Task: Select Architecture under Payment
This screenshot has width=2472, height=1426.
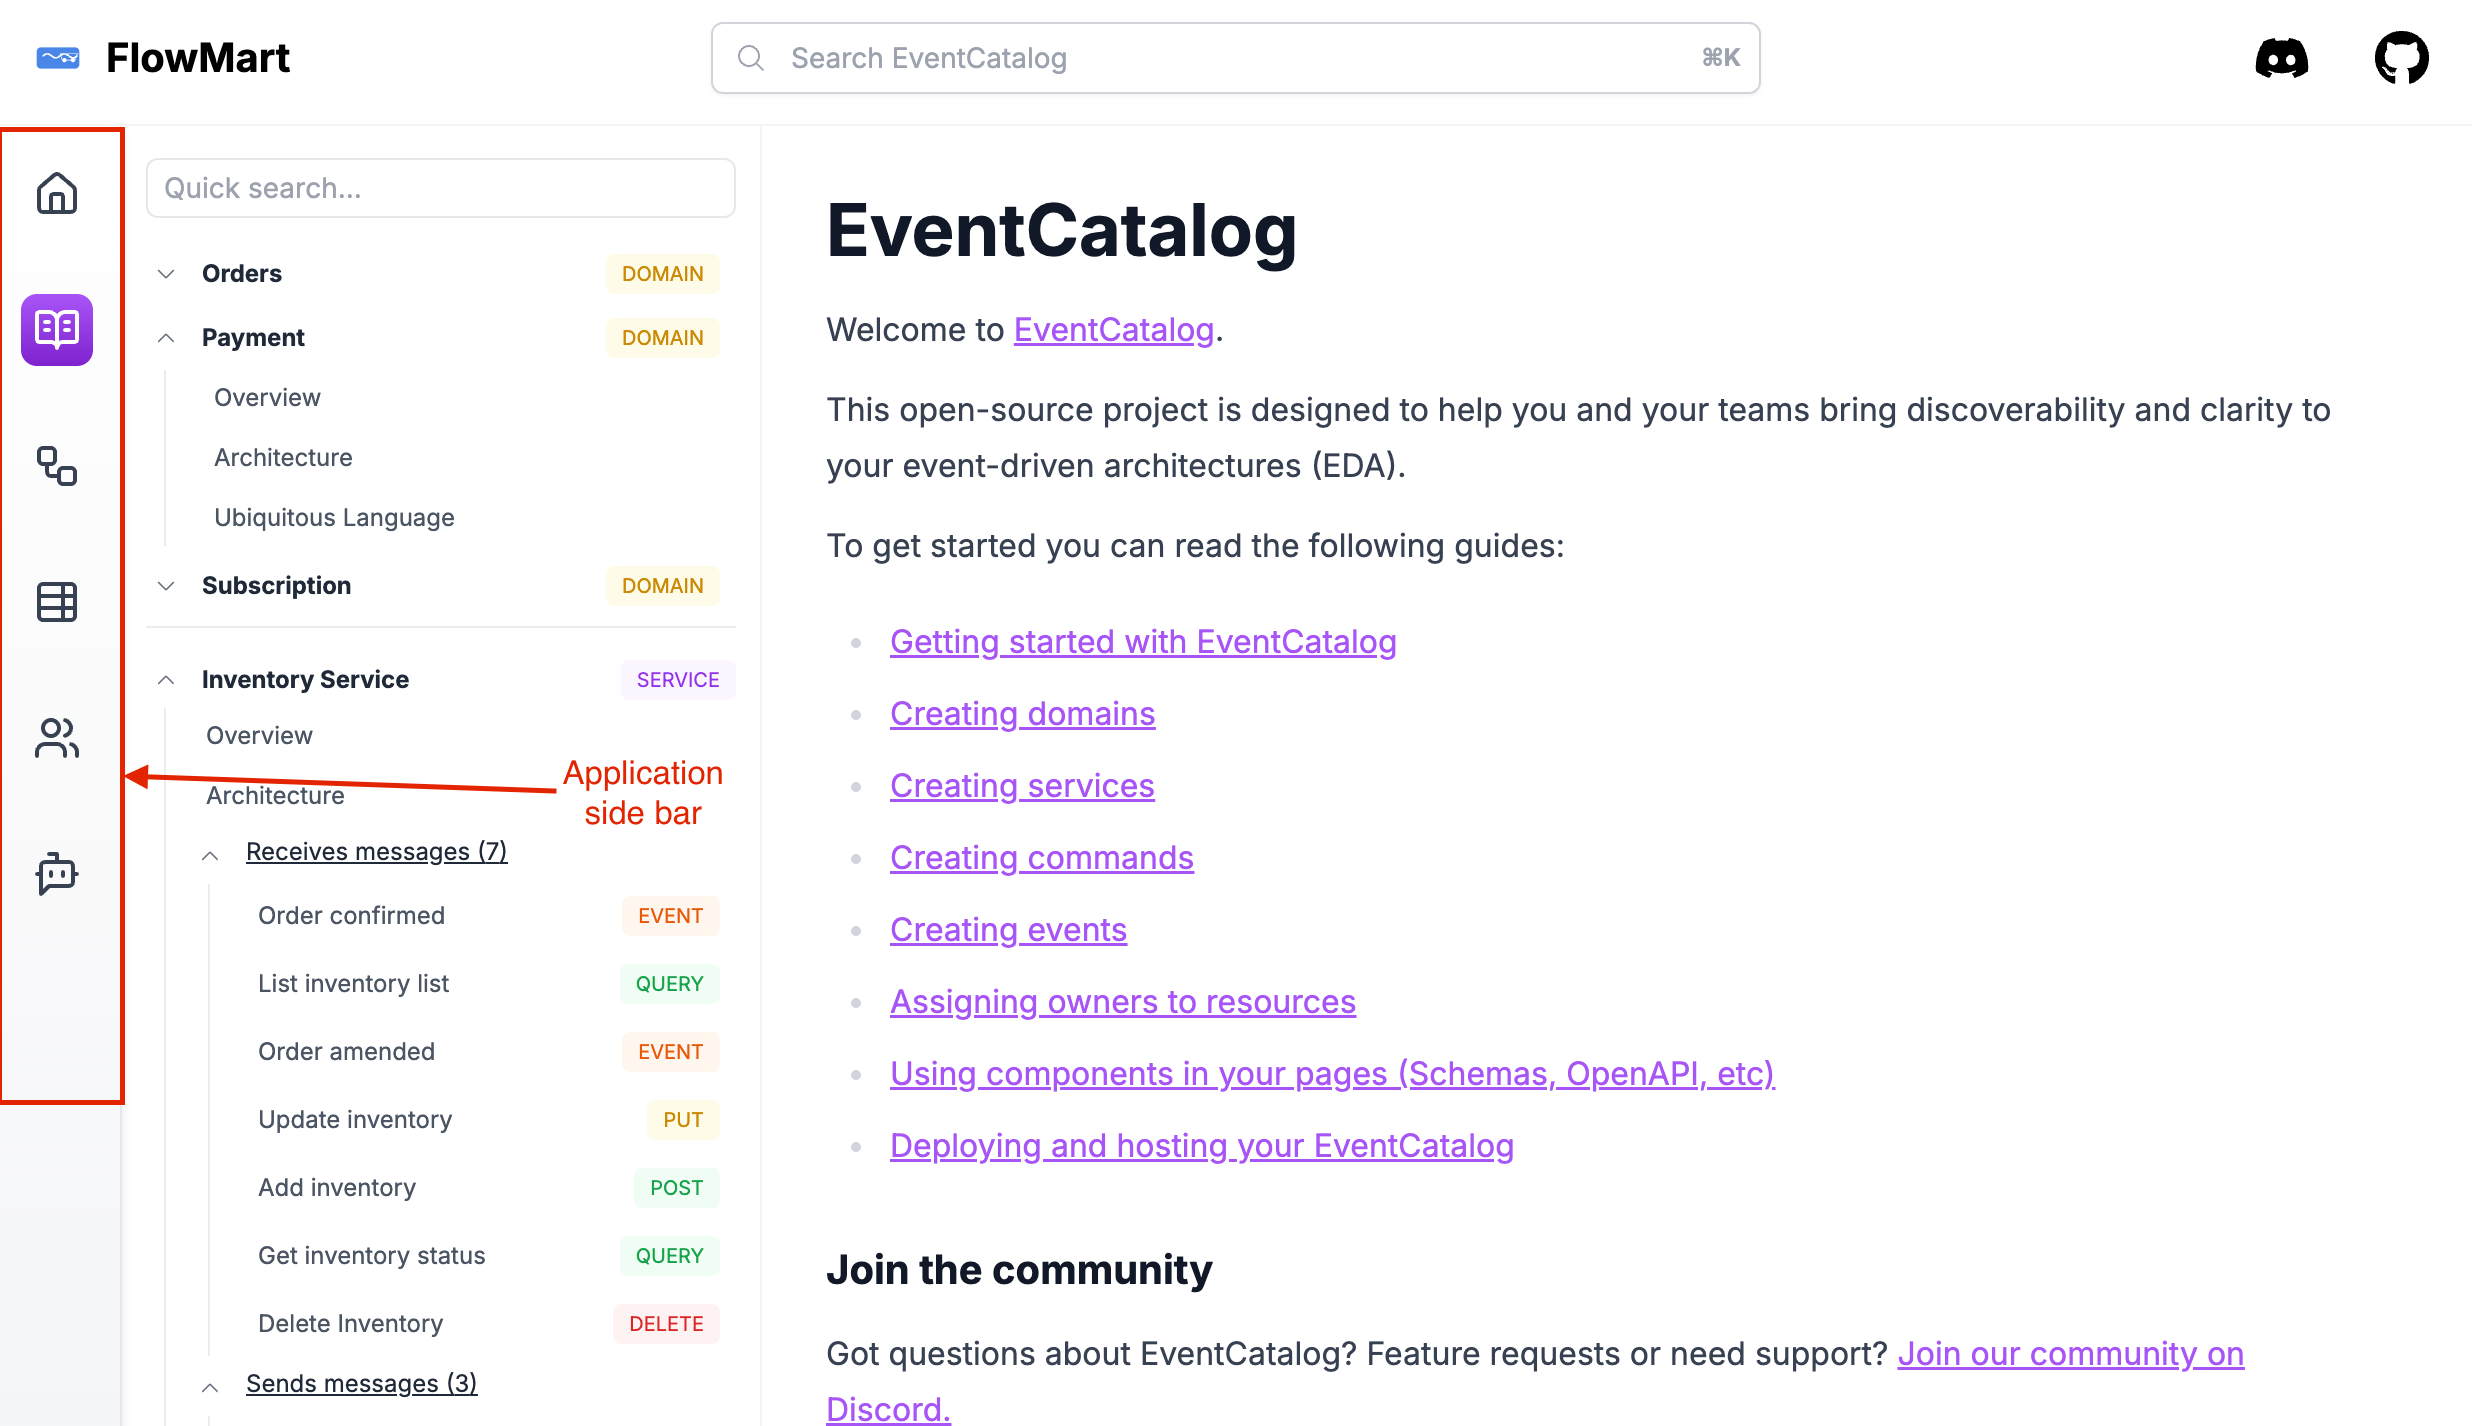Action: tap(283, 457)
